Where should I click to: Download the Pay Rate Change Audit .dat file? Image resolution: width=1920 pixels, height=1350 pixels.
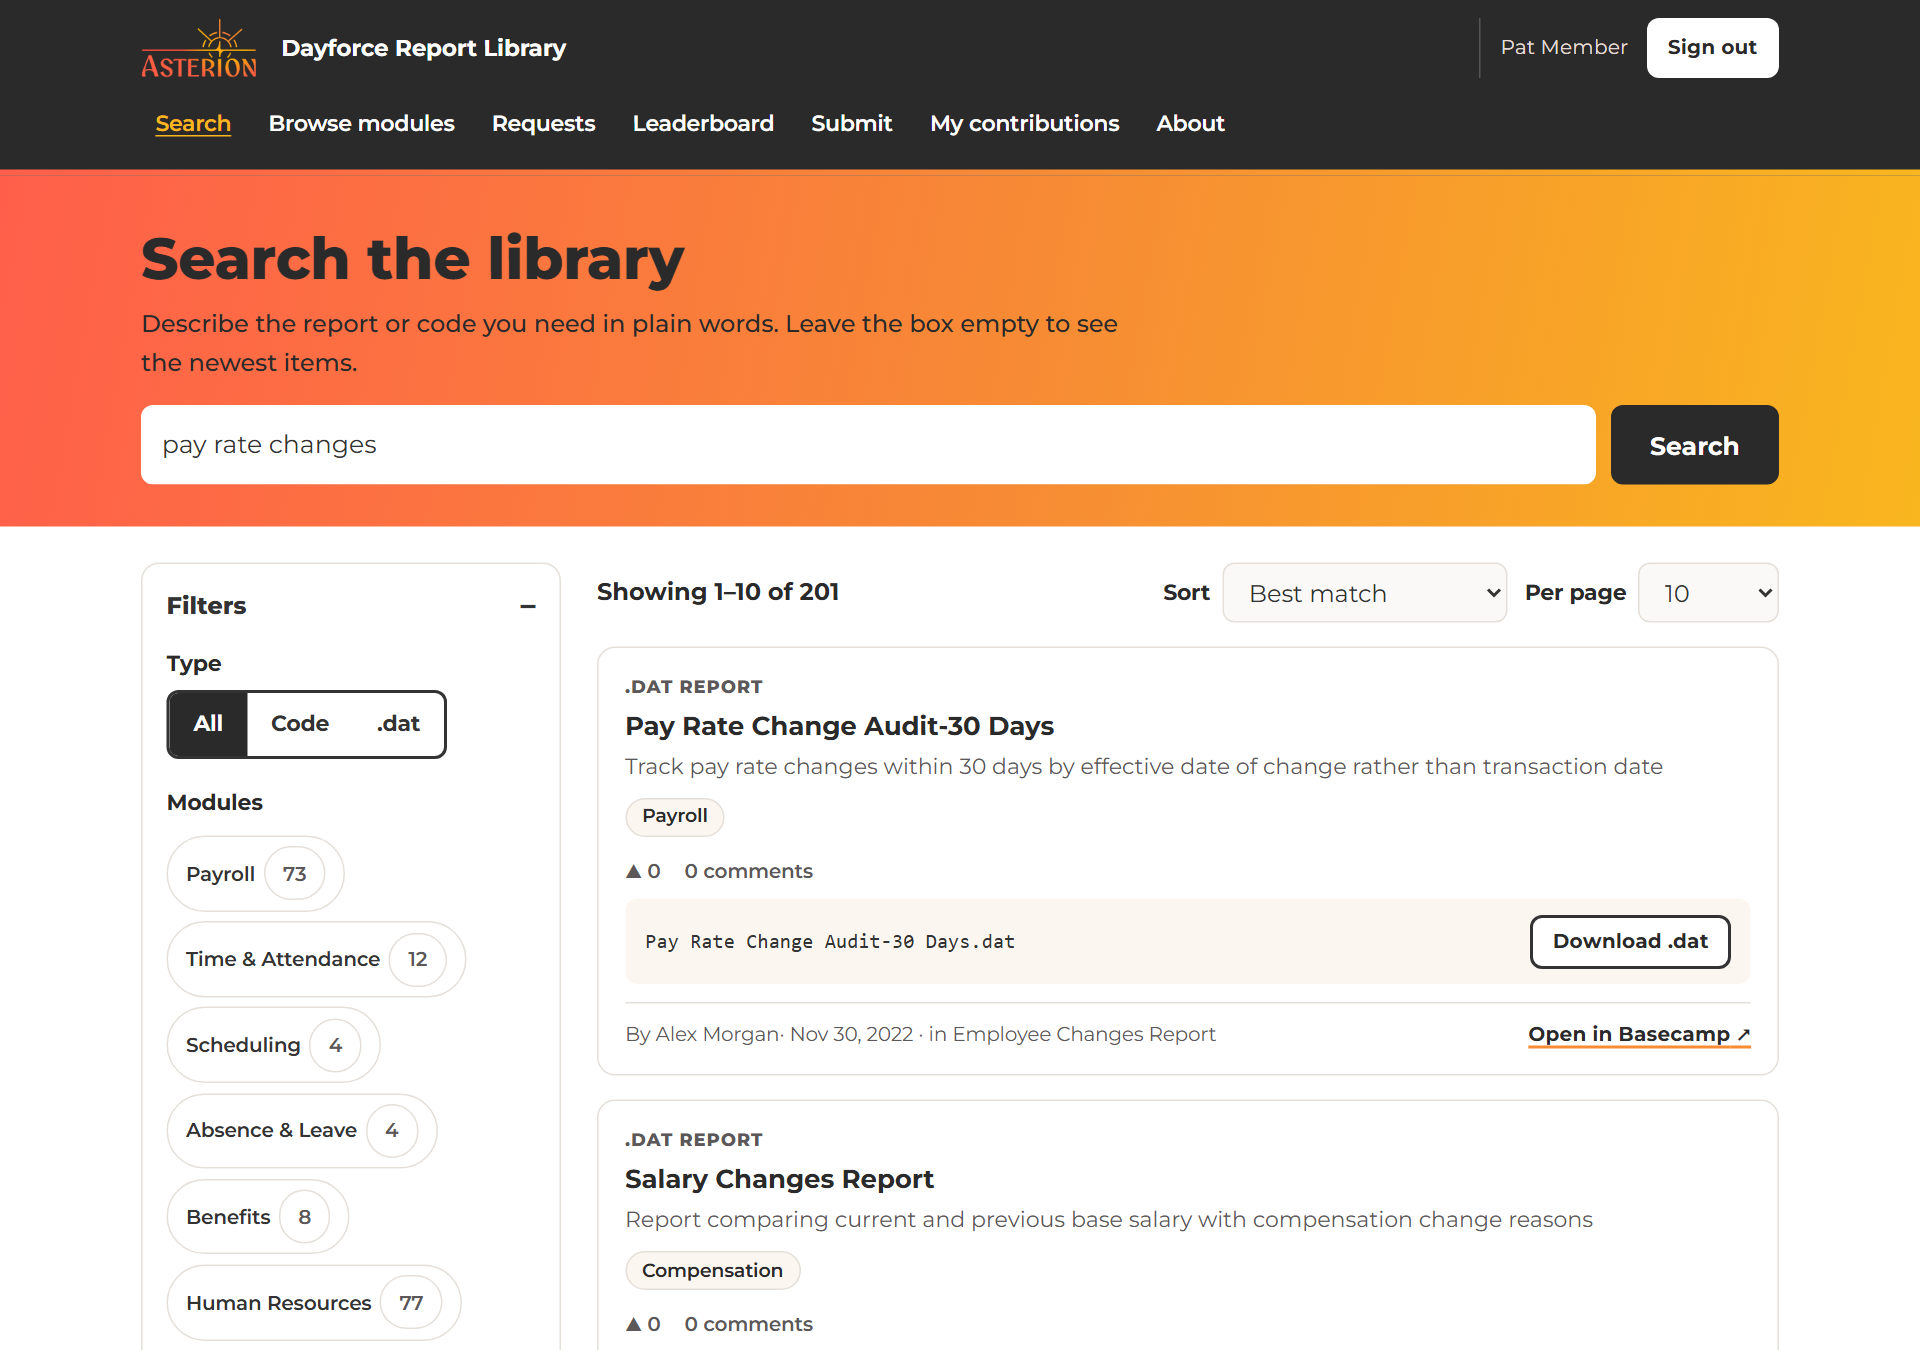(1630, 942)
